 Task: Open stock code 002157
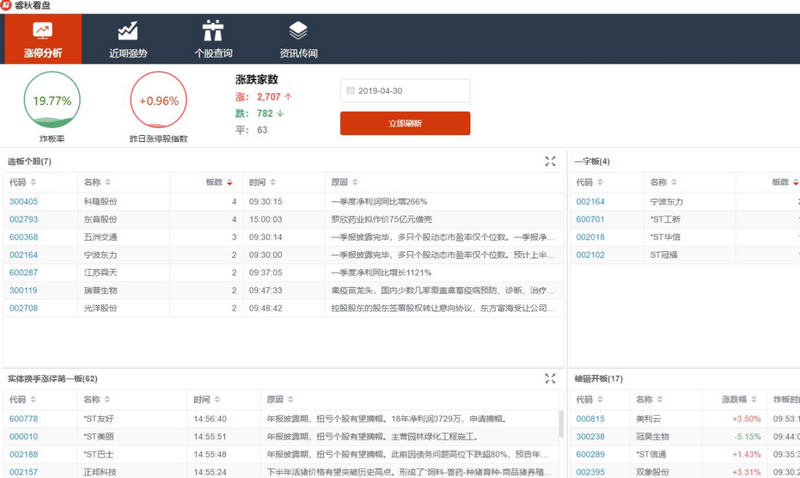point(23,472)
